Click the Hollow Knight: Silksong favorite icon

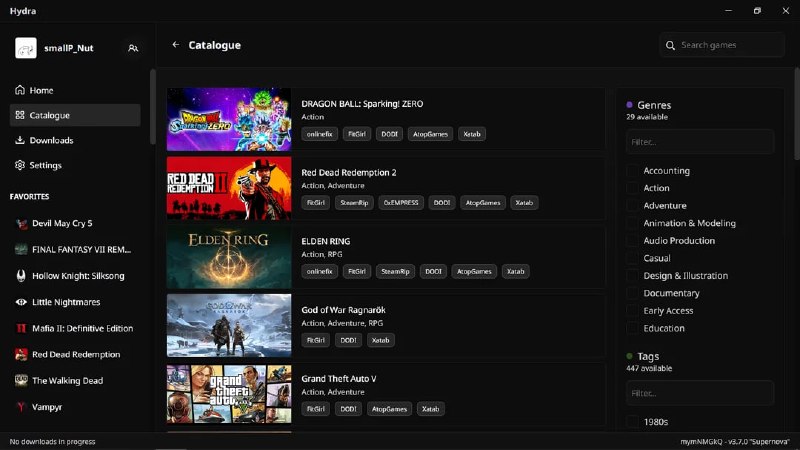pyautogui.click(x=21, y=276)
